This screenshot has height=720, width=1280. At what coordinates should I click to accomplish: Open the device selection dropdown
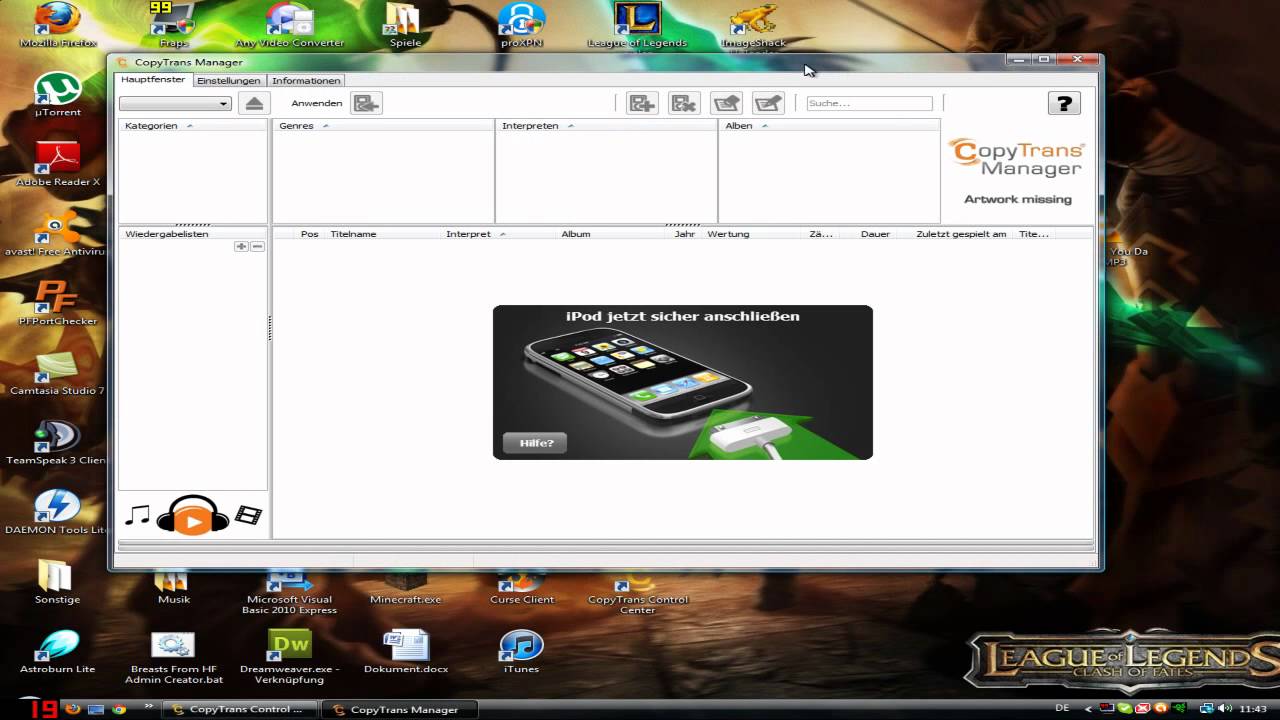click(175, 104)
